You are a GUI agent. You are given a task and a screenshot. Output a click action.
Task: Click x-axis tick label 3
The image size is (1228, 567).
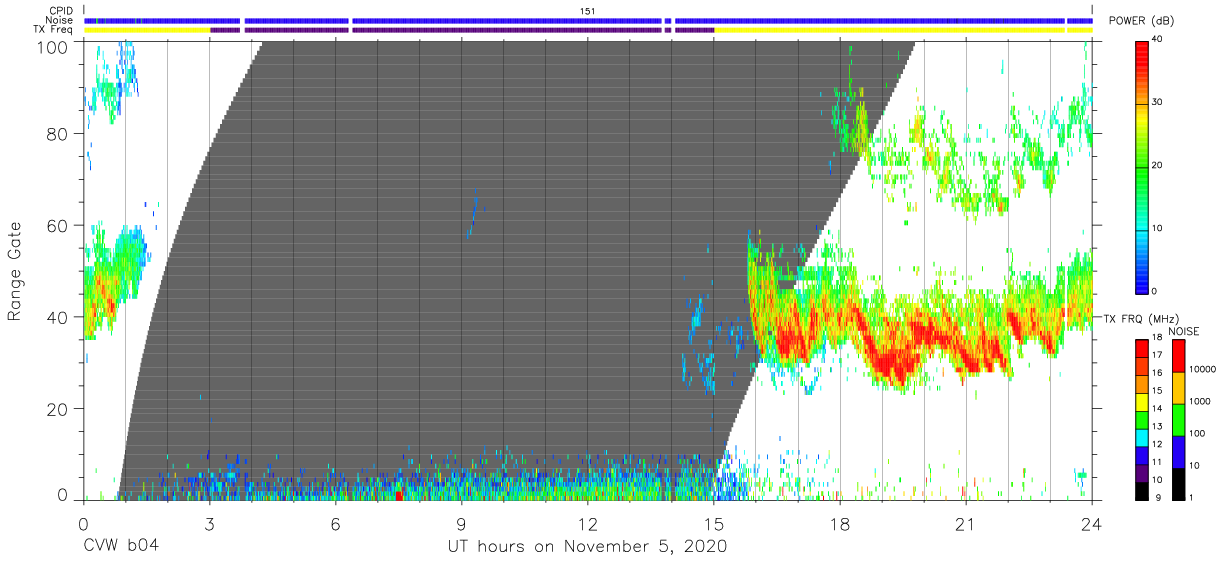point(209,524)
